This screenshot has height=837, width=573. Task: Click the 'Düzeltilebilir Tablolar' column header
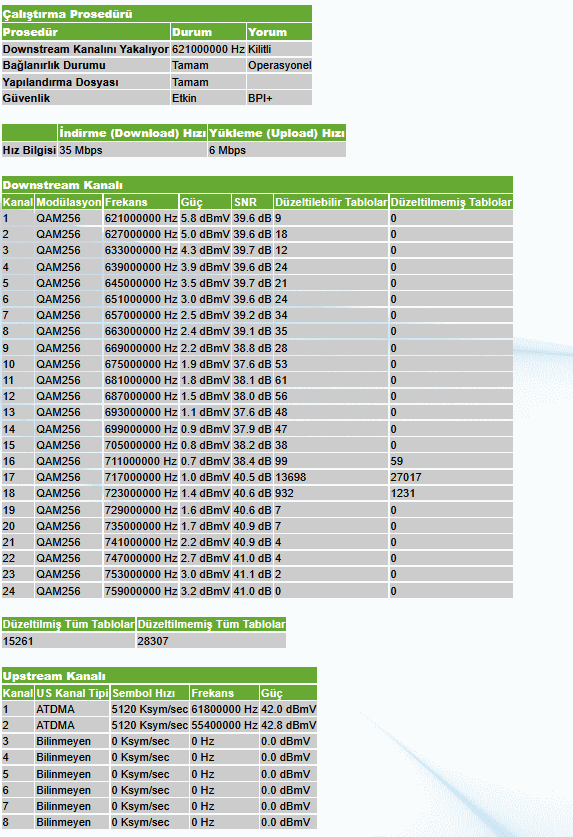[x=331, y=202]
